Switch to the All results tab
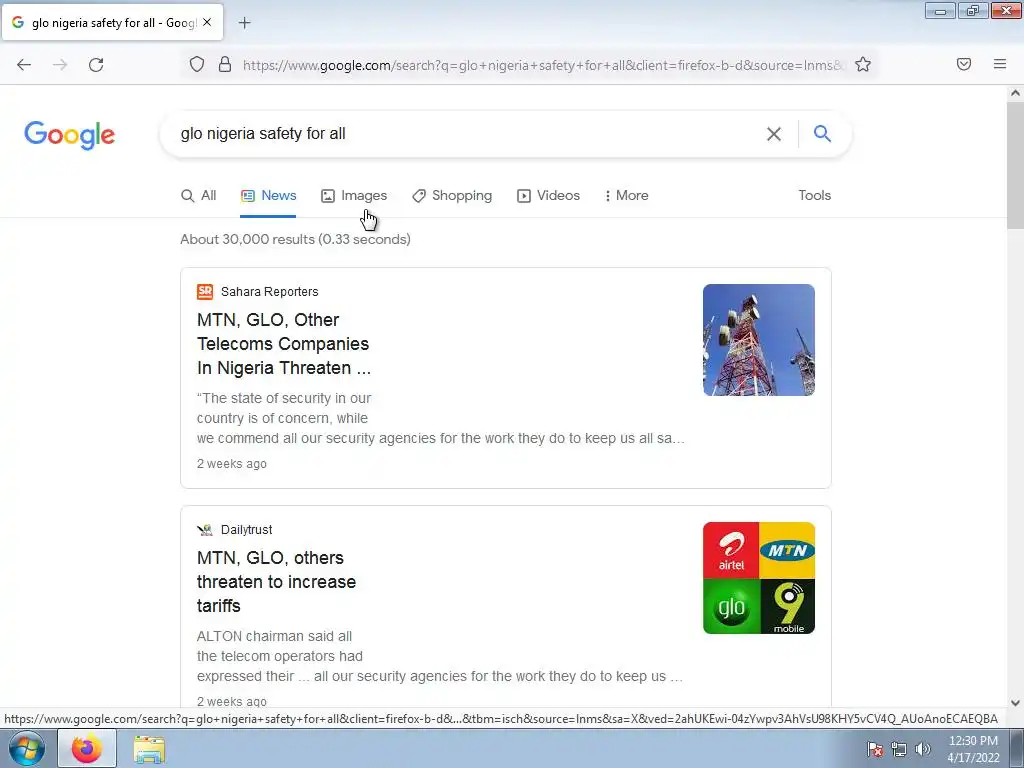The width and height of the screenshot is (1024, 768). point(199,195)
